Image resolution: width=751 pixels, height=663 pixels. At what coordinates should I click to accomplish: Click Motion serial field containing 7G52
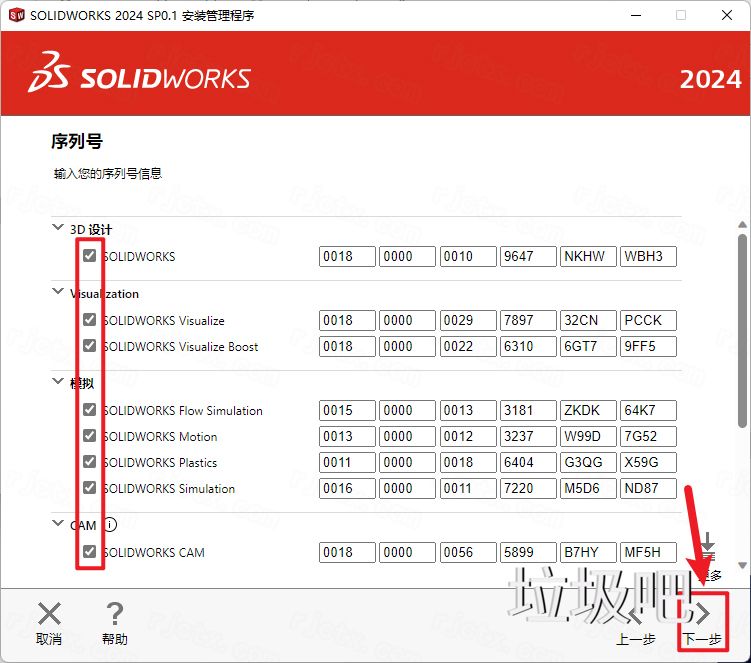point(648,436)
